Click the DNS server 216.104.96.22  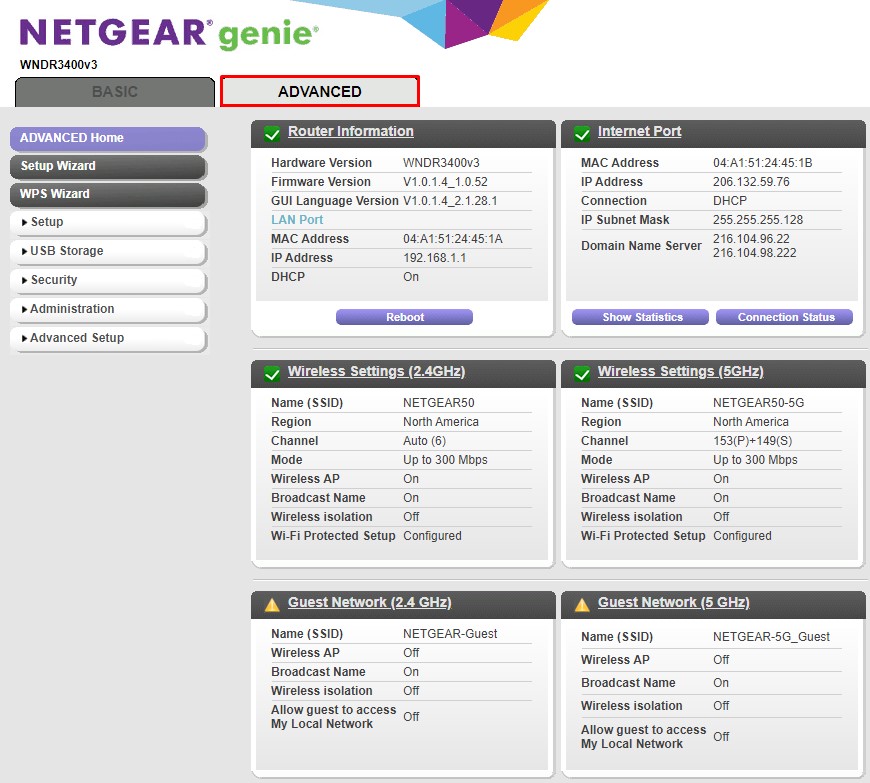coord(751,239)
